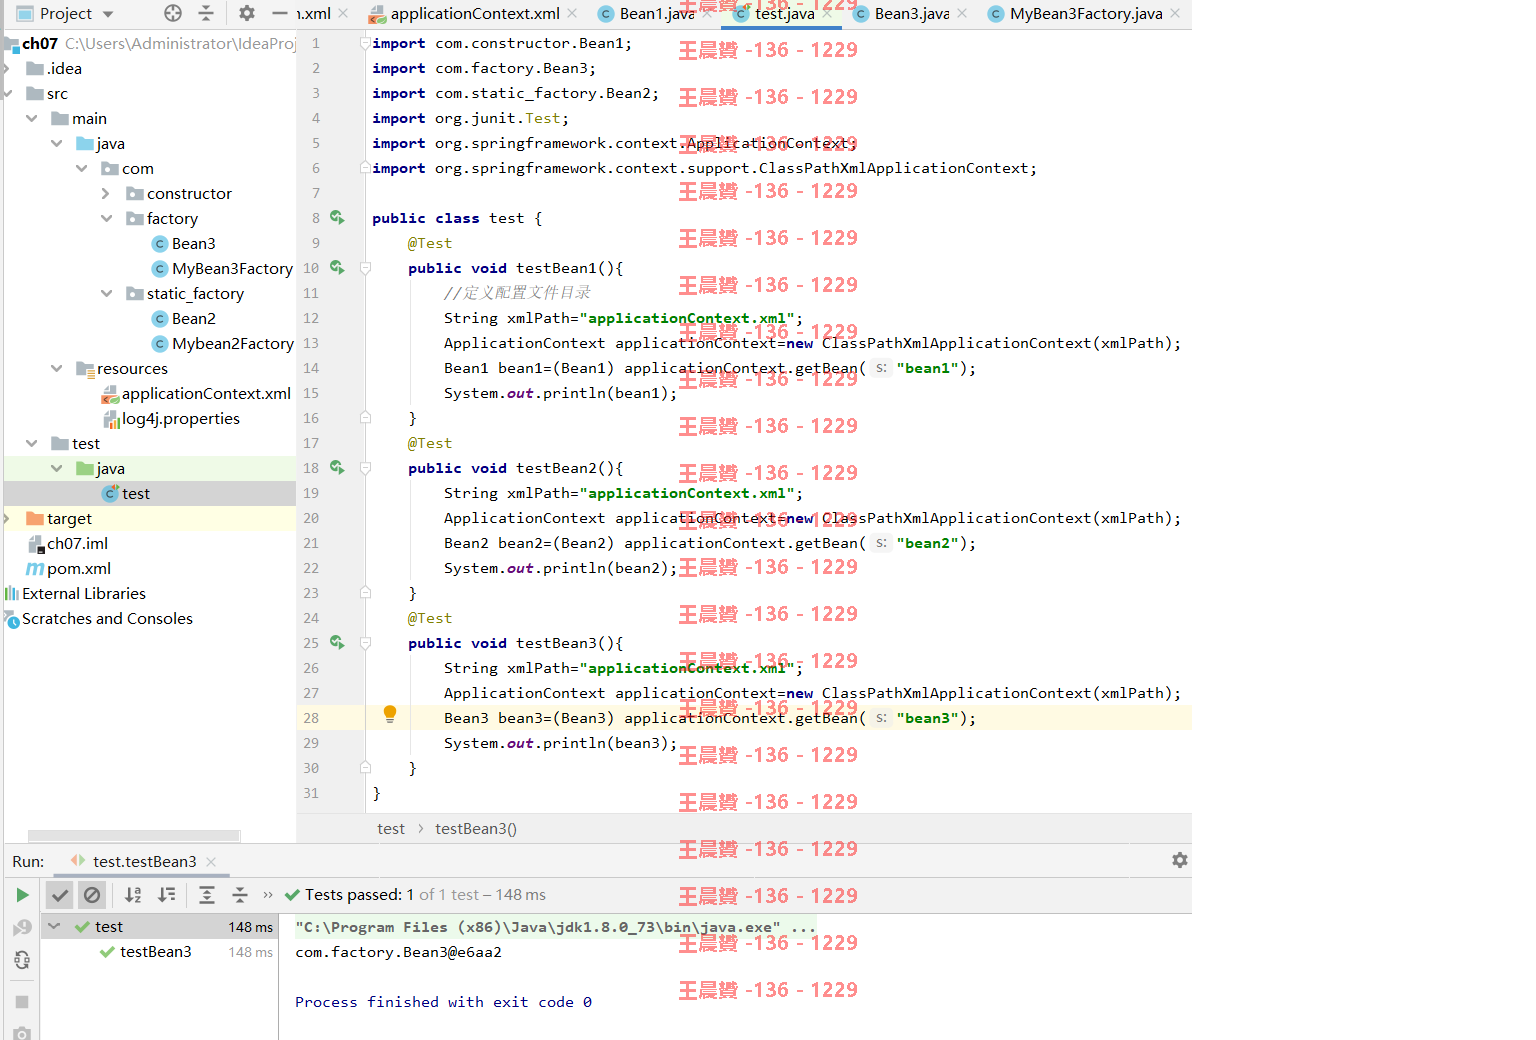Collapse the main folder
Image resolution: width=1536 pixels, height=1040 pixels.
(32, 118)
